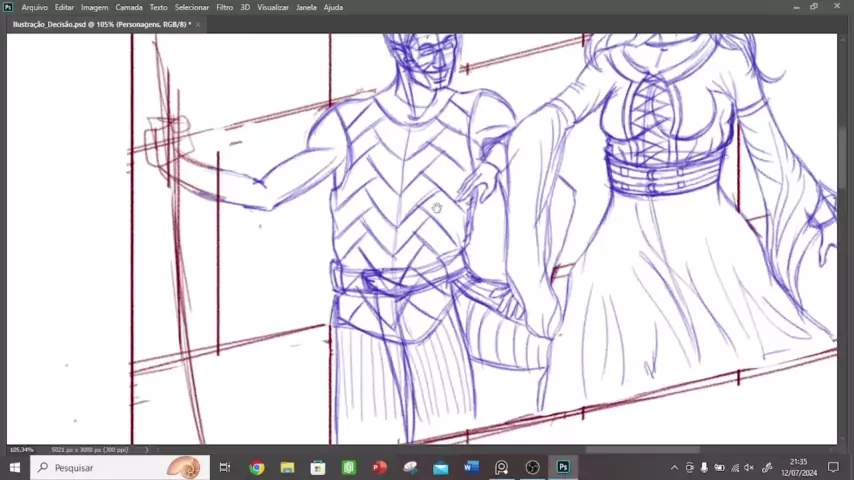Select the Ilustração_Decisão.psd document tab

click(100, 24)
